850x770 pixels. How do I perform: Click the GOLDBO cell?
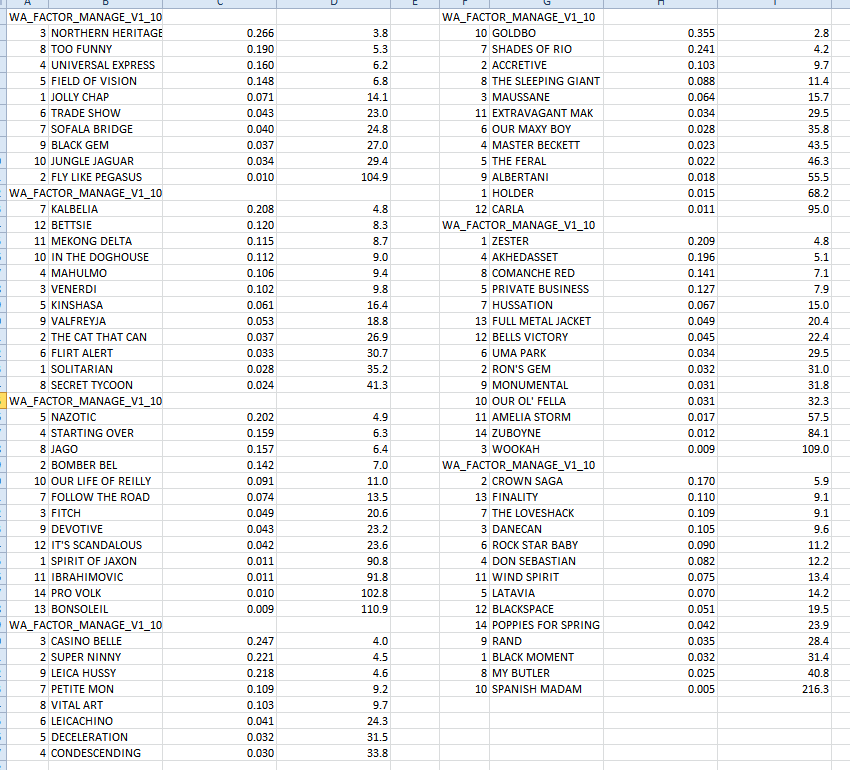coord(546,33)
